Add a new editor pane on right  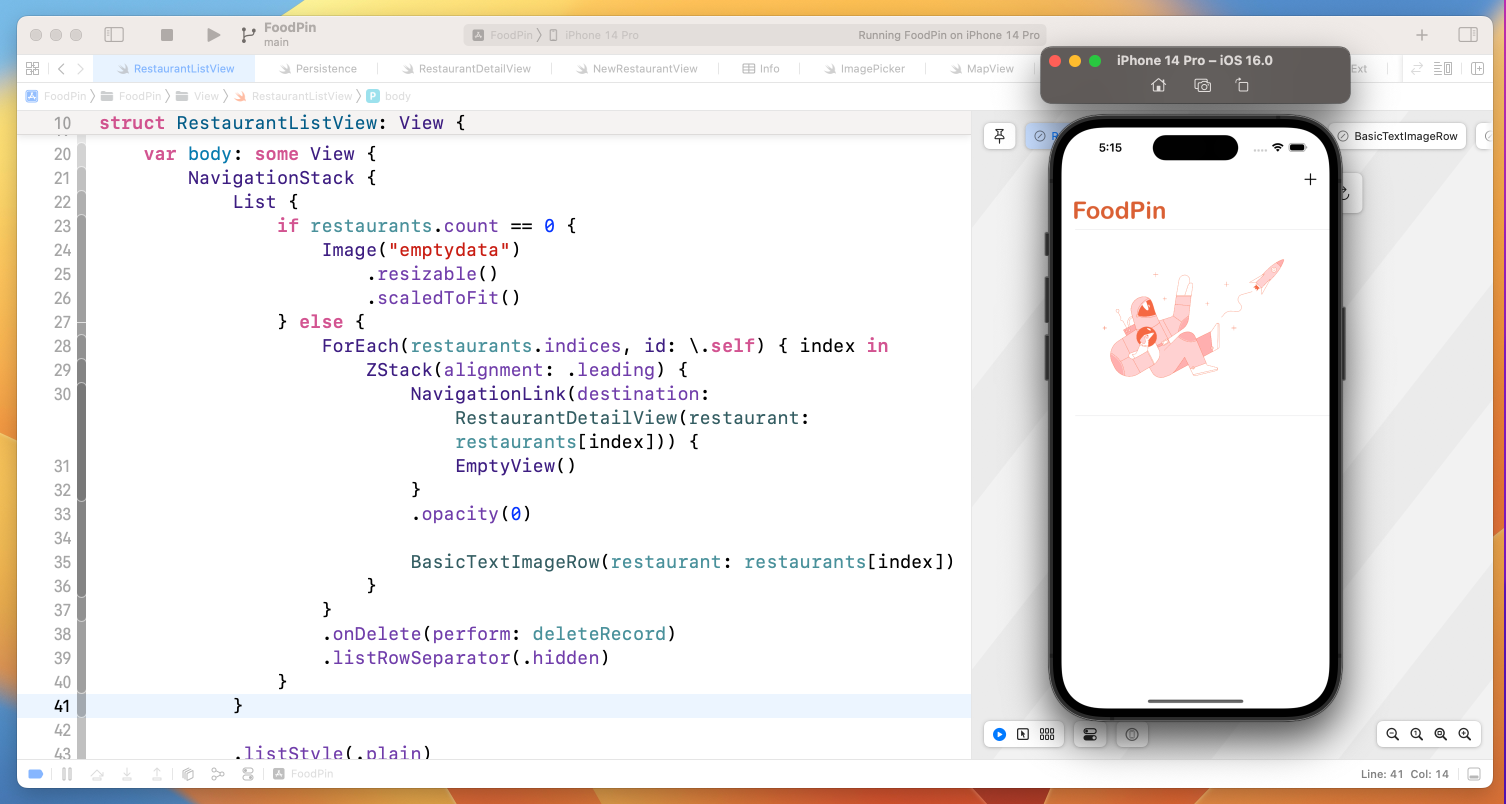point(1477,69)
